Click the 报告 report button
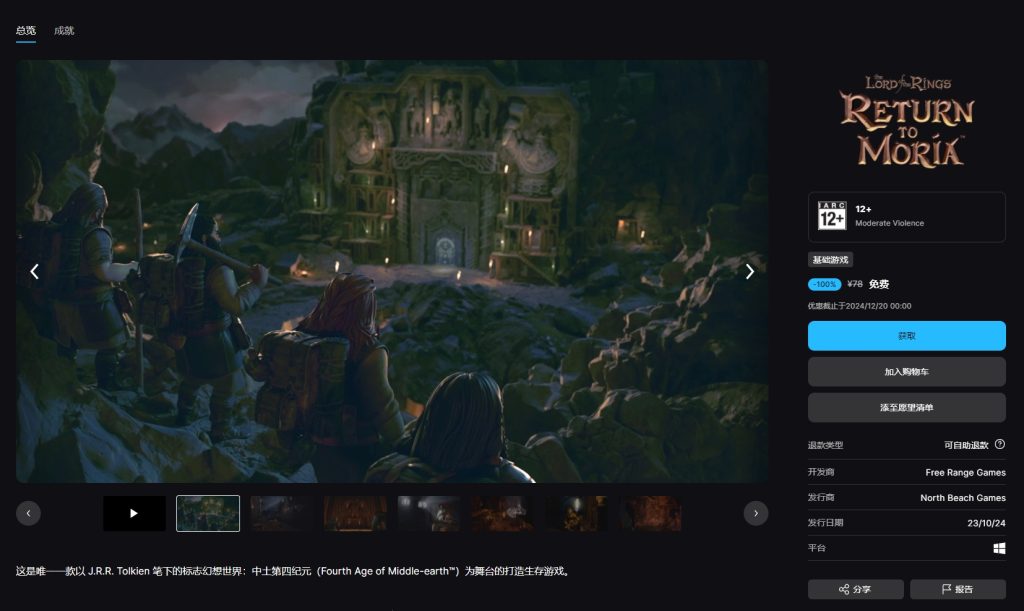This screenshot has width=1024, height=611. coord(957,589)
